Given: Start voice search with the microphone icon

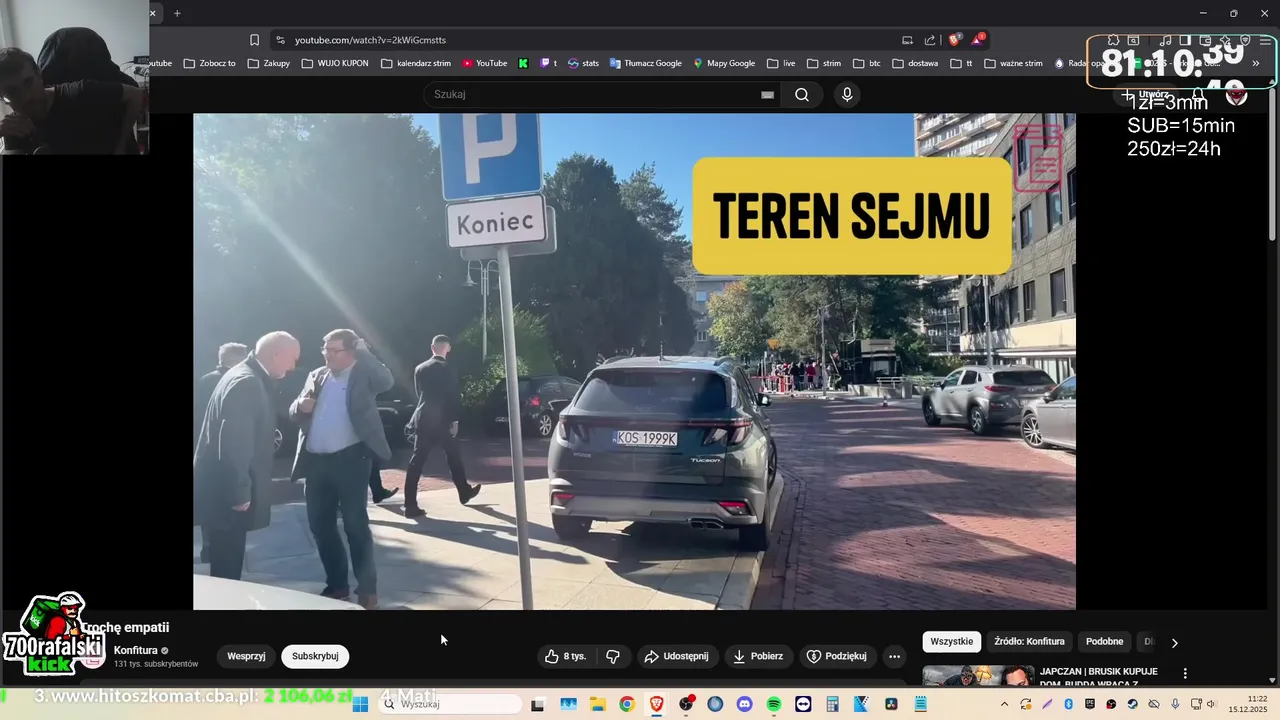Looking at the screenshot, I should tap(847, 94).
